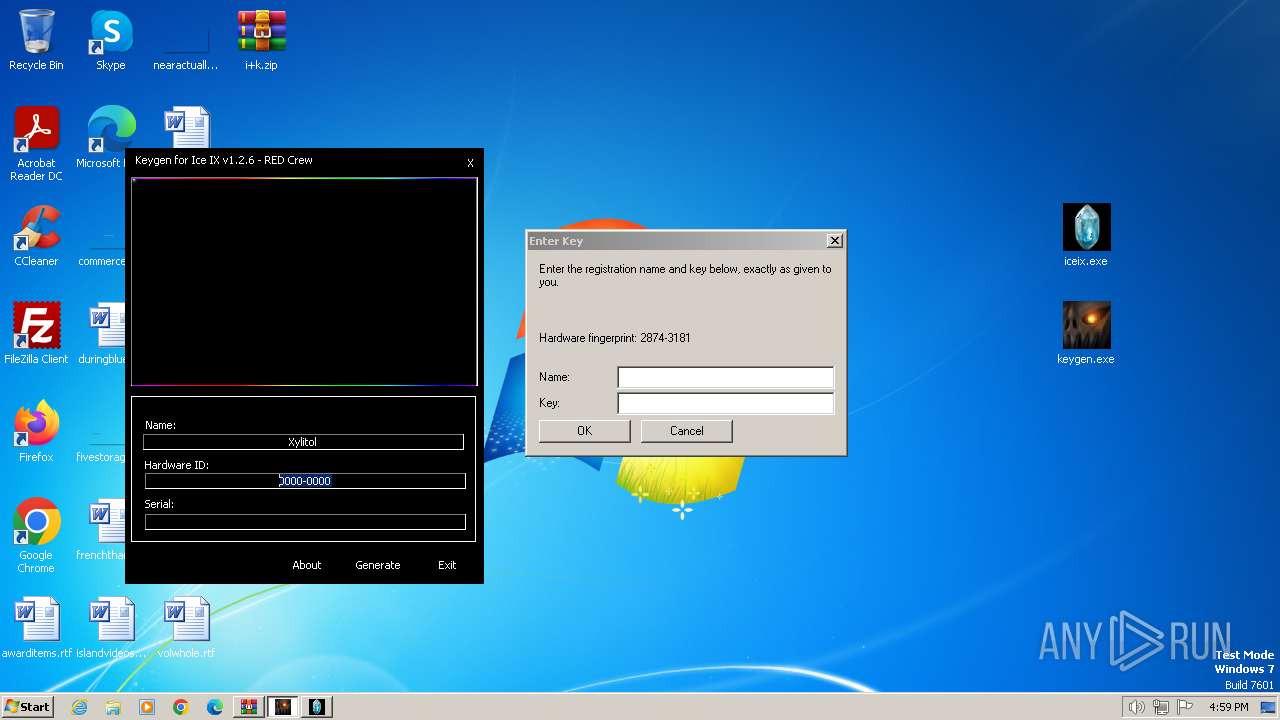This screenshot has width=1280, height=720.
Task: Close the Enter Key dialog
Action: (x=835, y=241)
